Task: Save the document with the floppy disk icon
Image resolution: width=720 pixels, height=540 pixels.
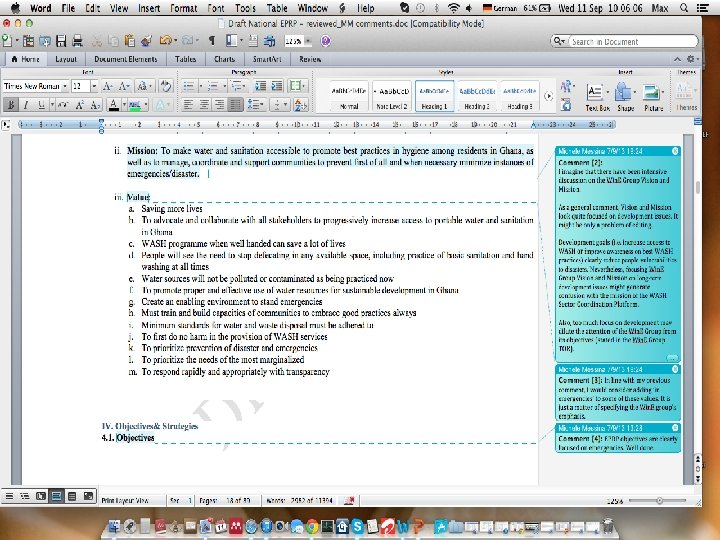Action: tap(61, 41)
